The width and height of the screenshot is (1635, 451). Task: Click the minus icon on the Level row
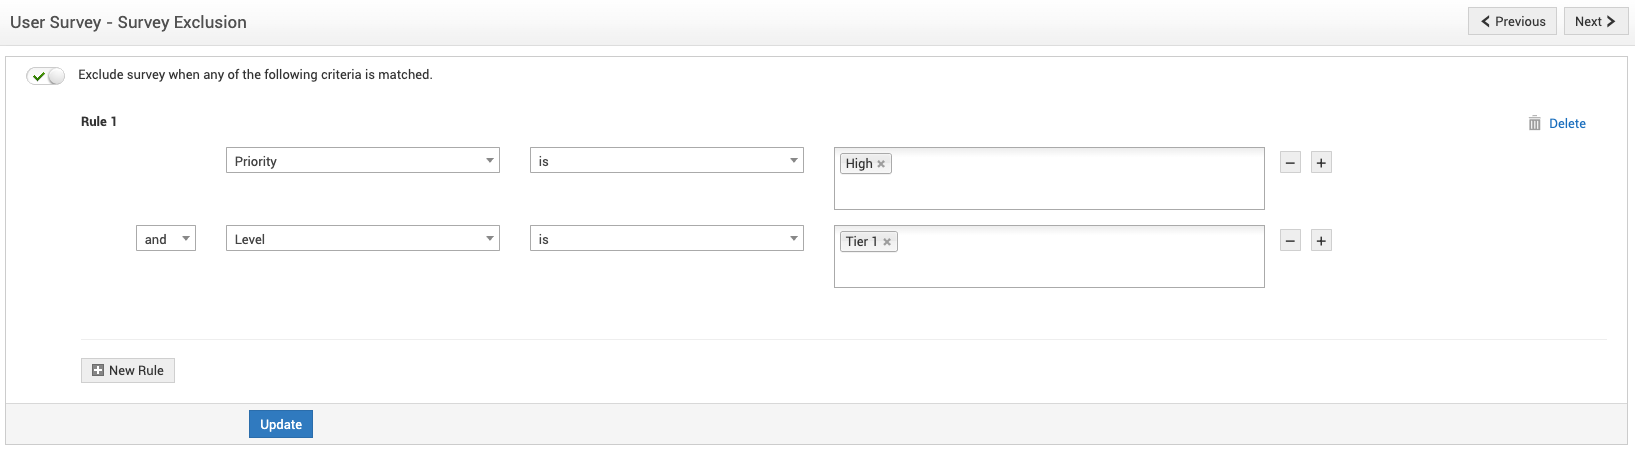click(x=1290, y=241)
